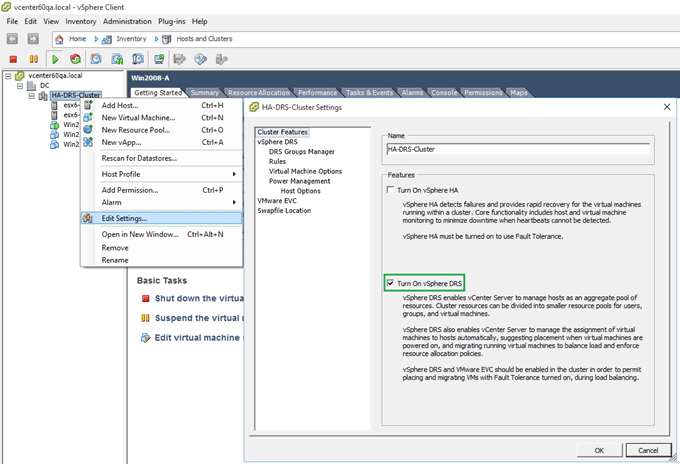
Task: Choose New Virtual Machine... from context menu
Action: point(161,118)
